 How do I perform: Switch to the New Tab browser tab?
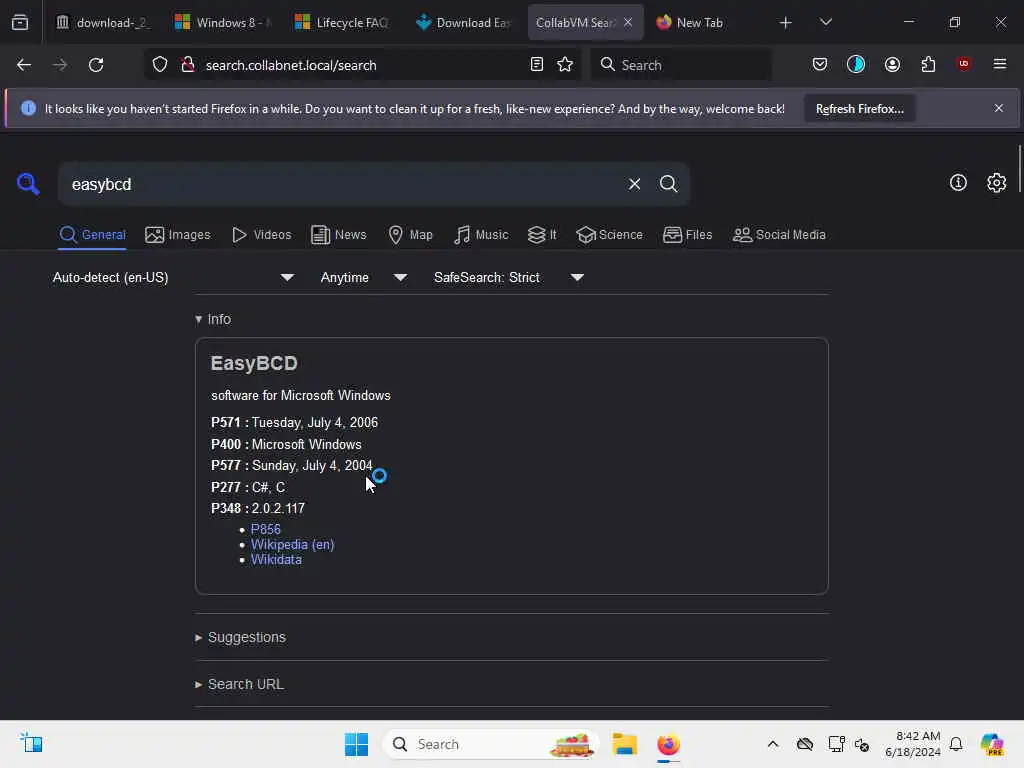pyautogui.click(x=702, y=23)
